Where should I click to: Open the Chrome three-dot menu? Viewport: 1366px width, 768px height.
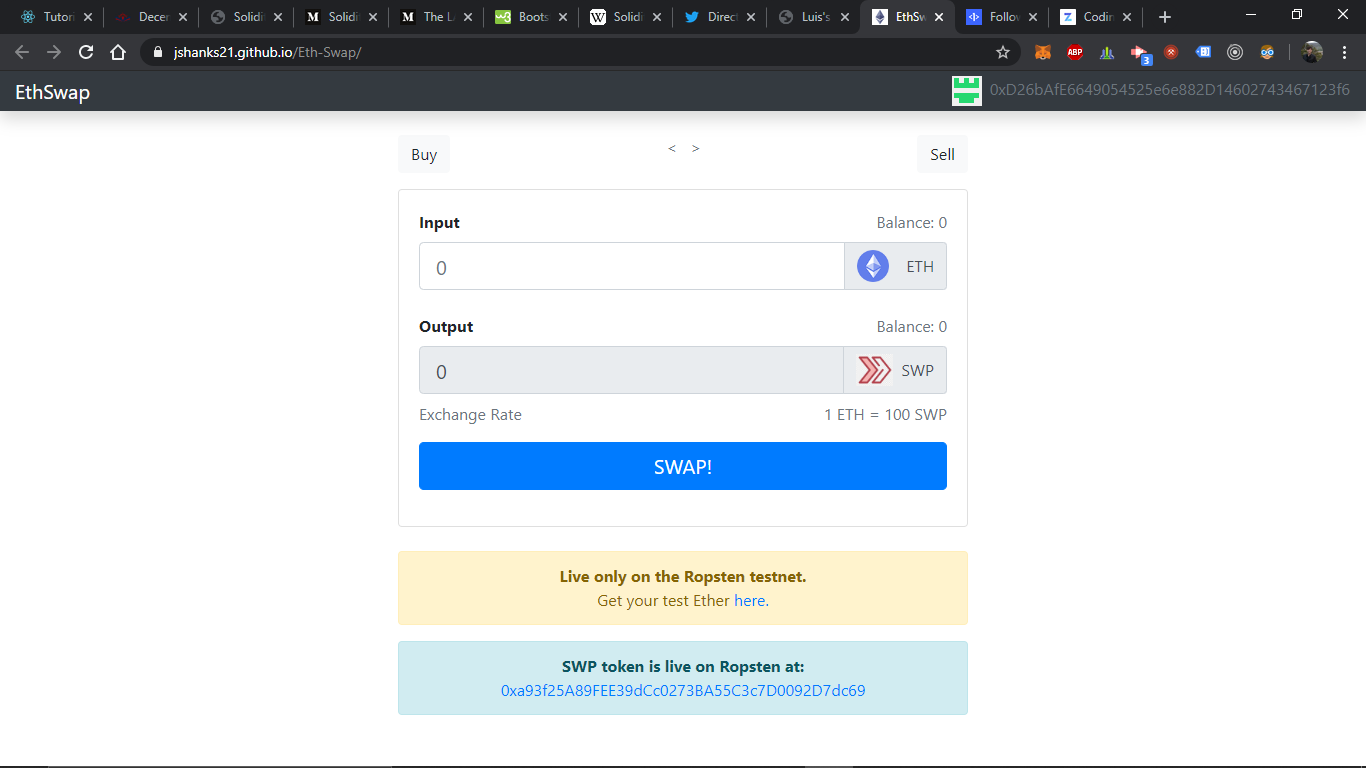[x=1345, y=52]
